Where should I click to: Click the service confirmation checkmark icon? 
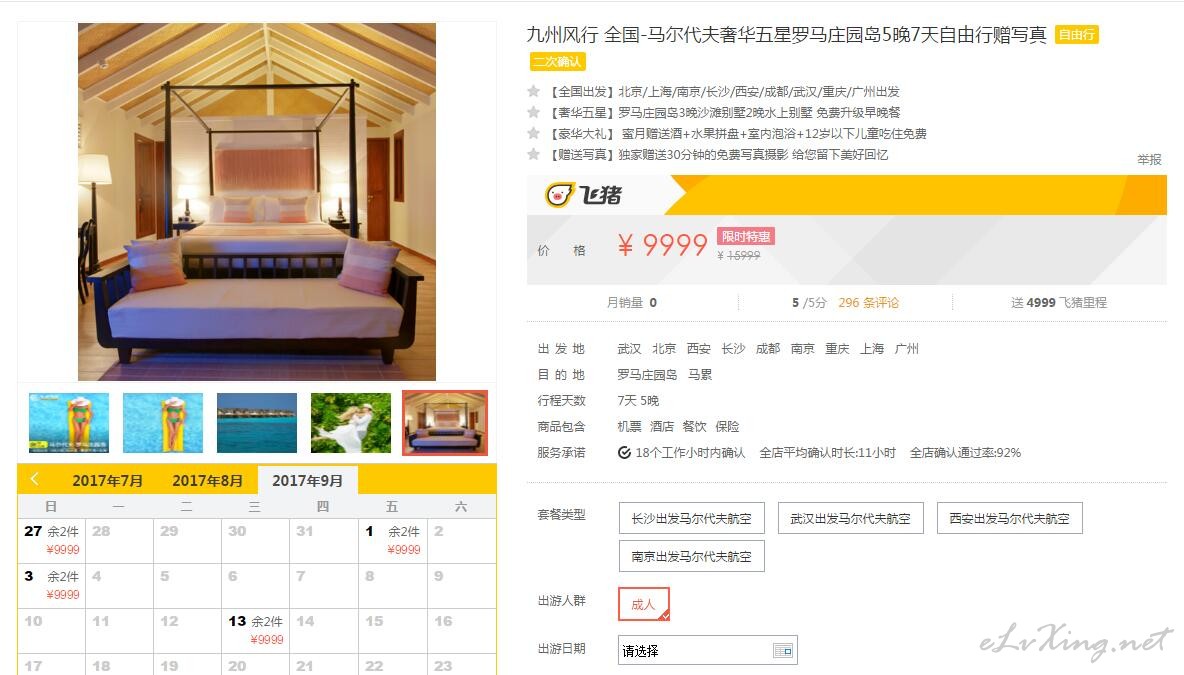coord(624,452)
